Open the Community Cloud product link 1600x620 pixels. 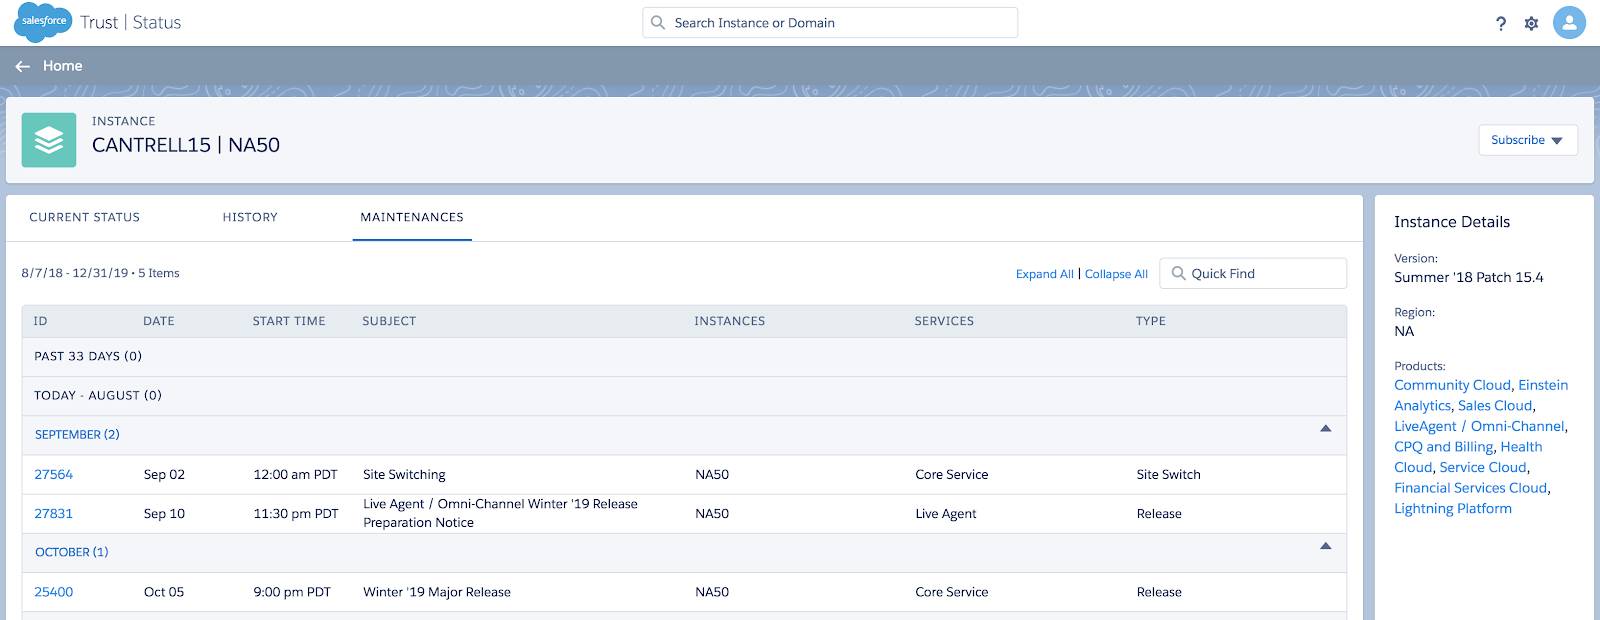tap(1452, 385)
